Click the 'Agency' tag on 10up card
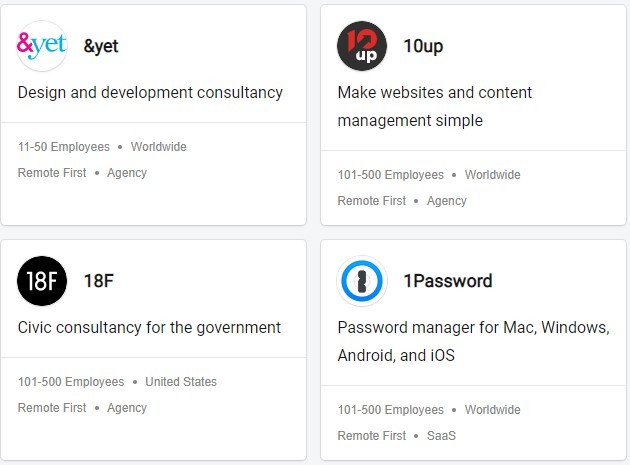The height and width of the screenshot is (465, 630). point(446,201)
